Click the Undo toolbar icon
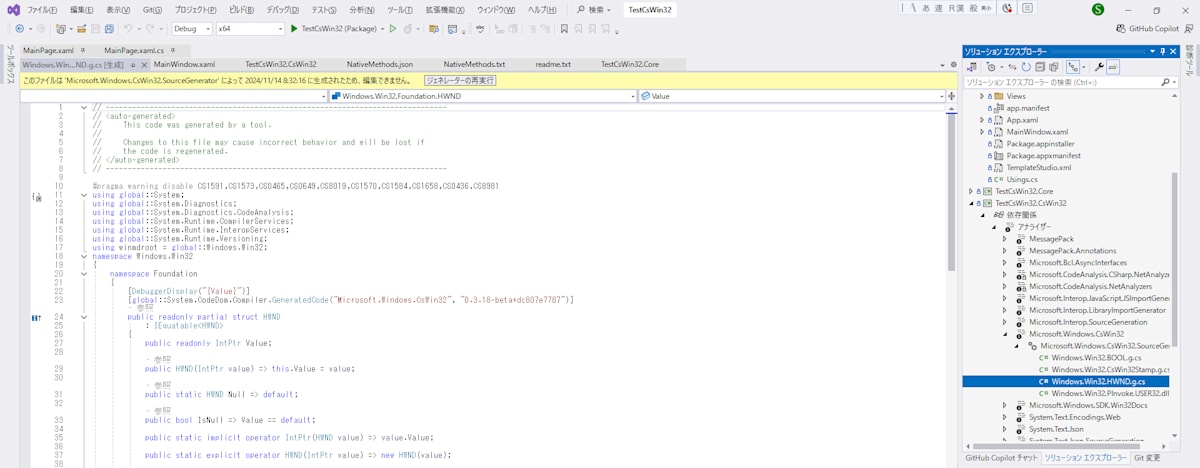 (x=128, y=29)
